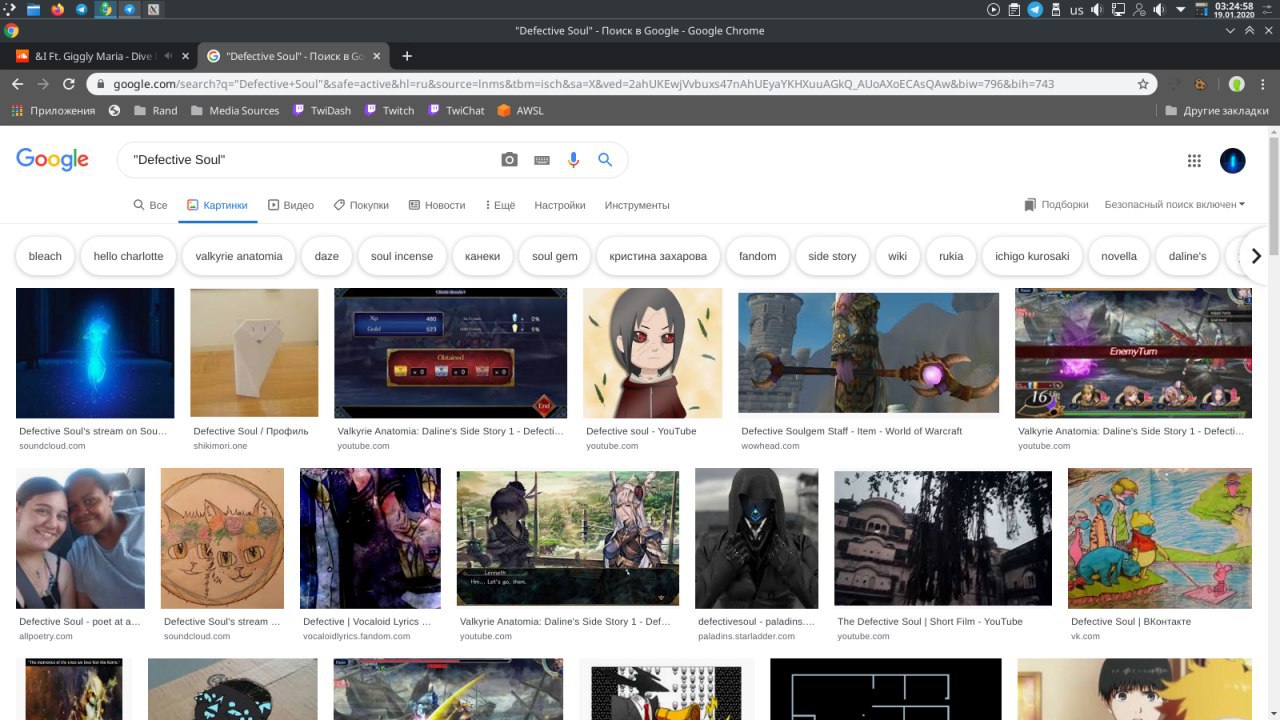
Task: Switch to the Все results tab
Action: point(150,205)
